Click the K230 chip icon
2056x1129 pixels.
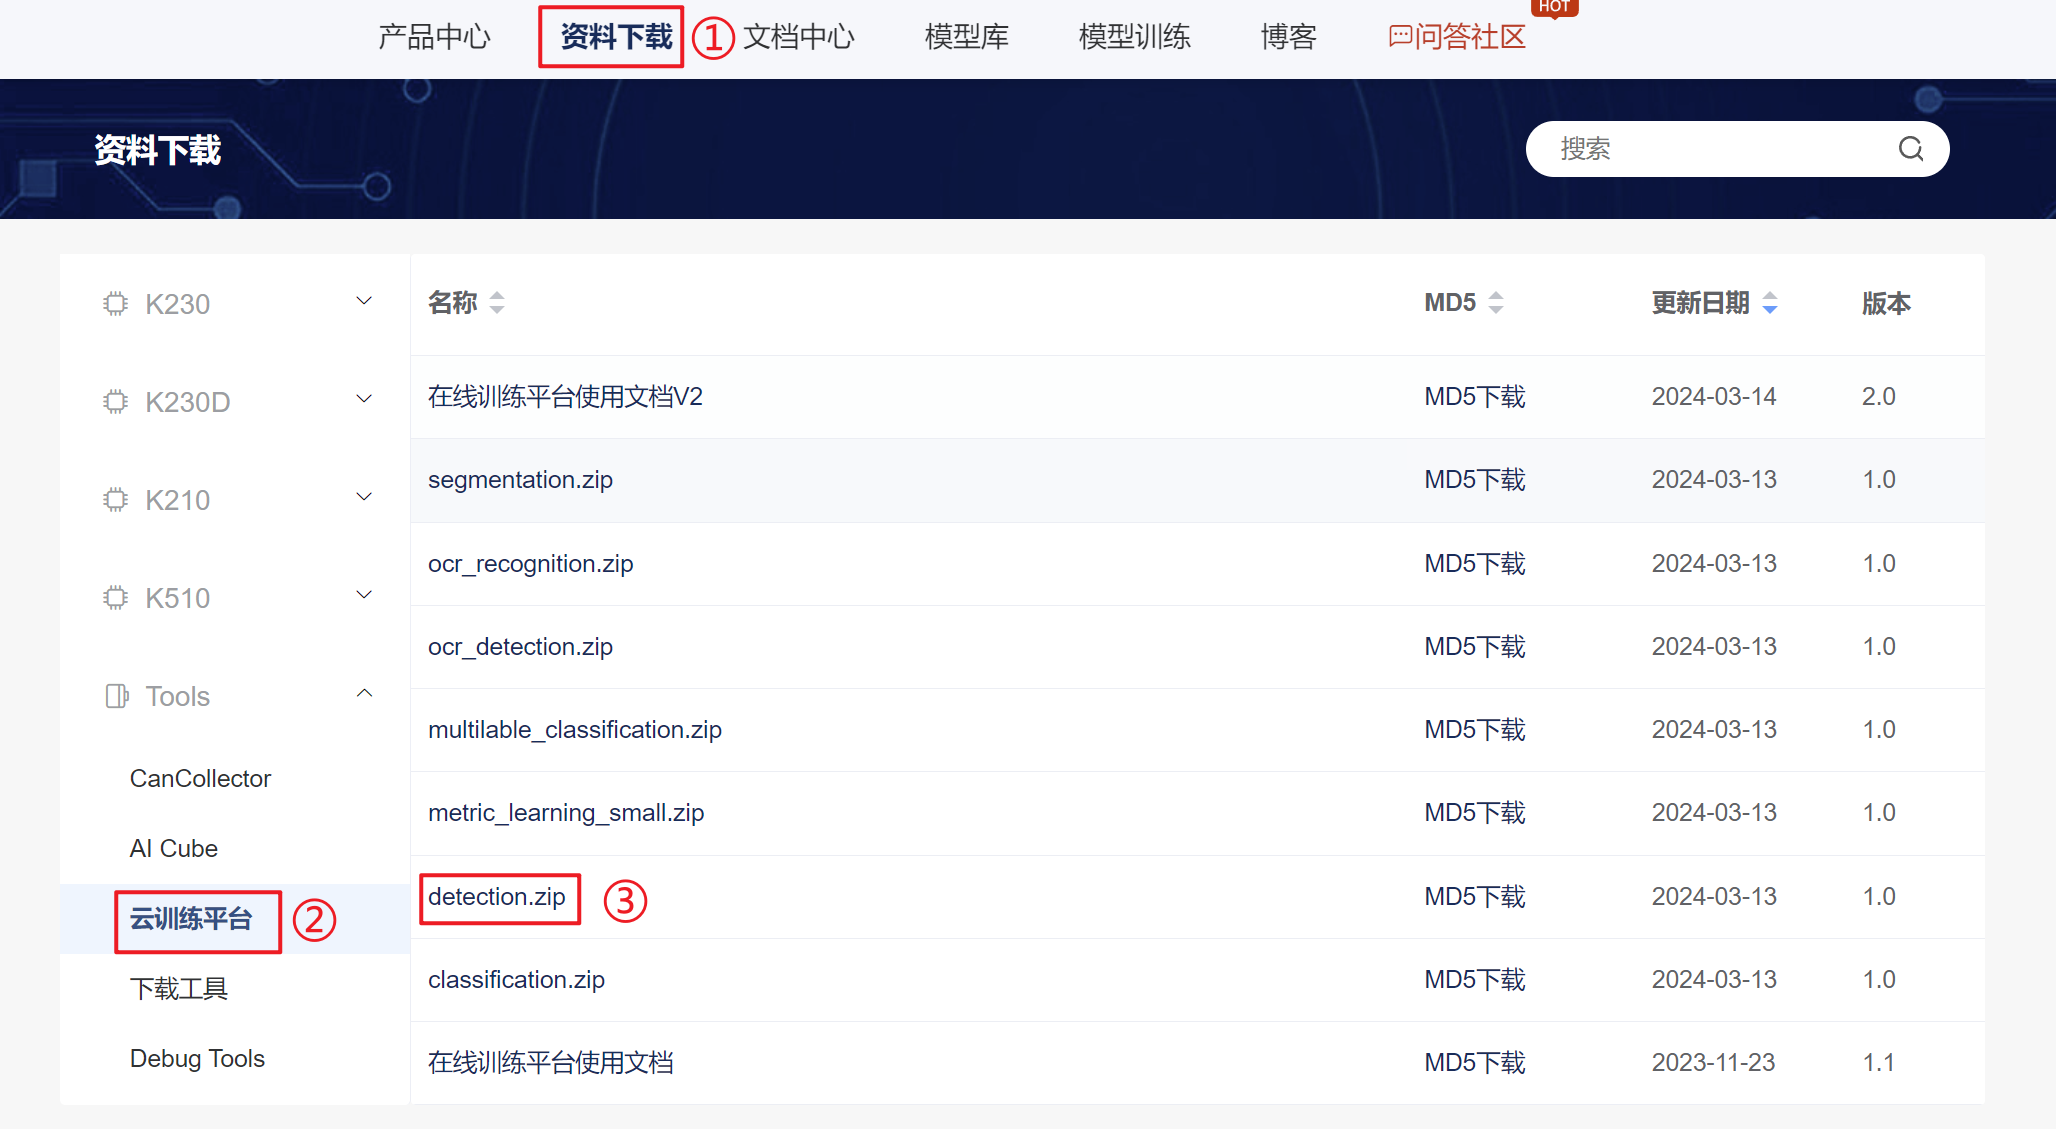pyautogui.click(x=116, y=303)
